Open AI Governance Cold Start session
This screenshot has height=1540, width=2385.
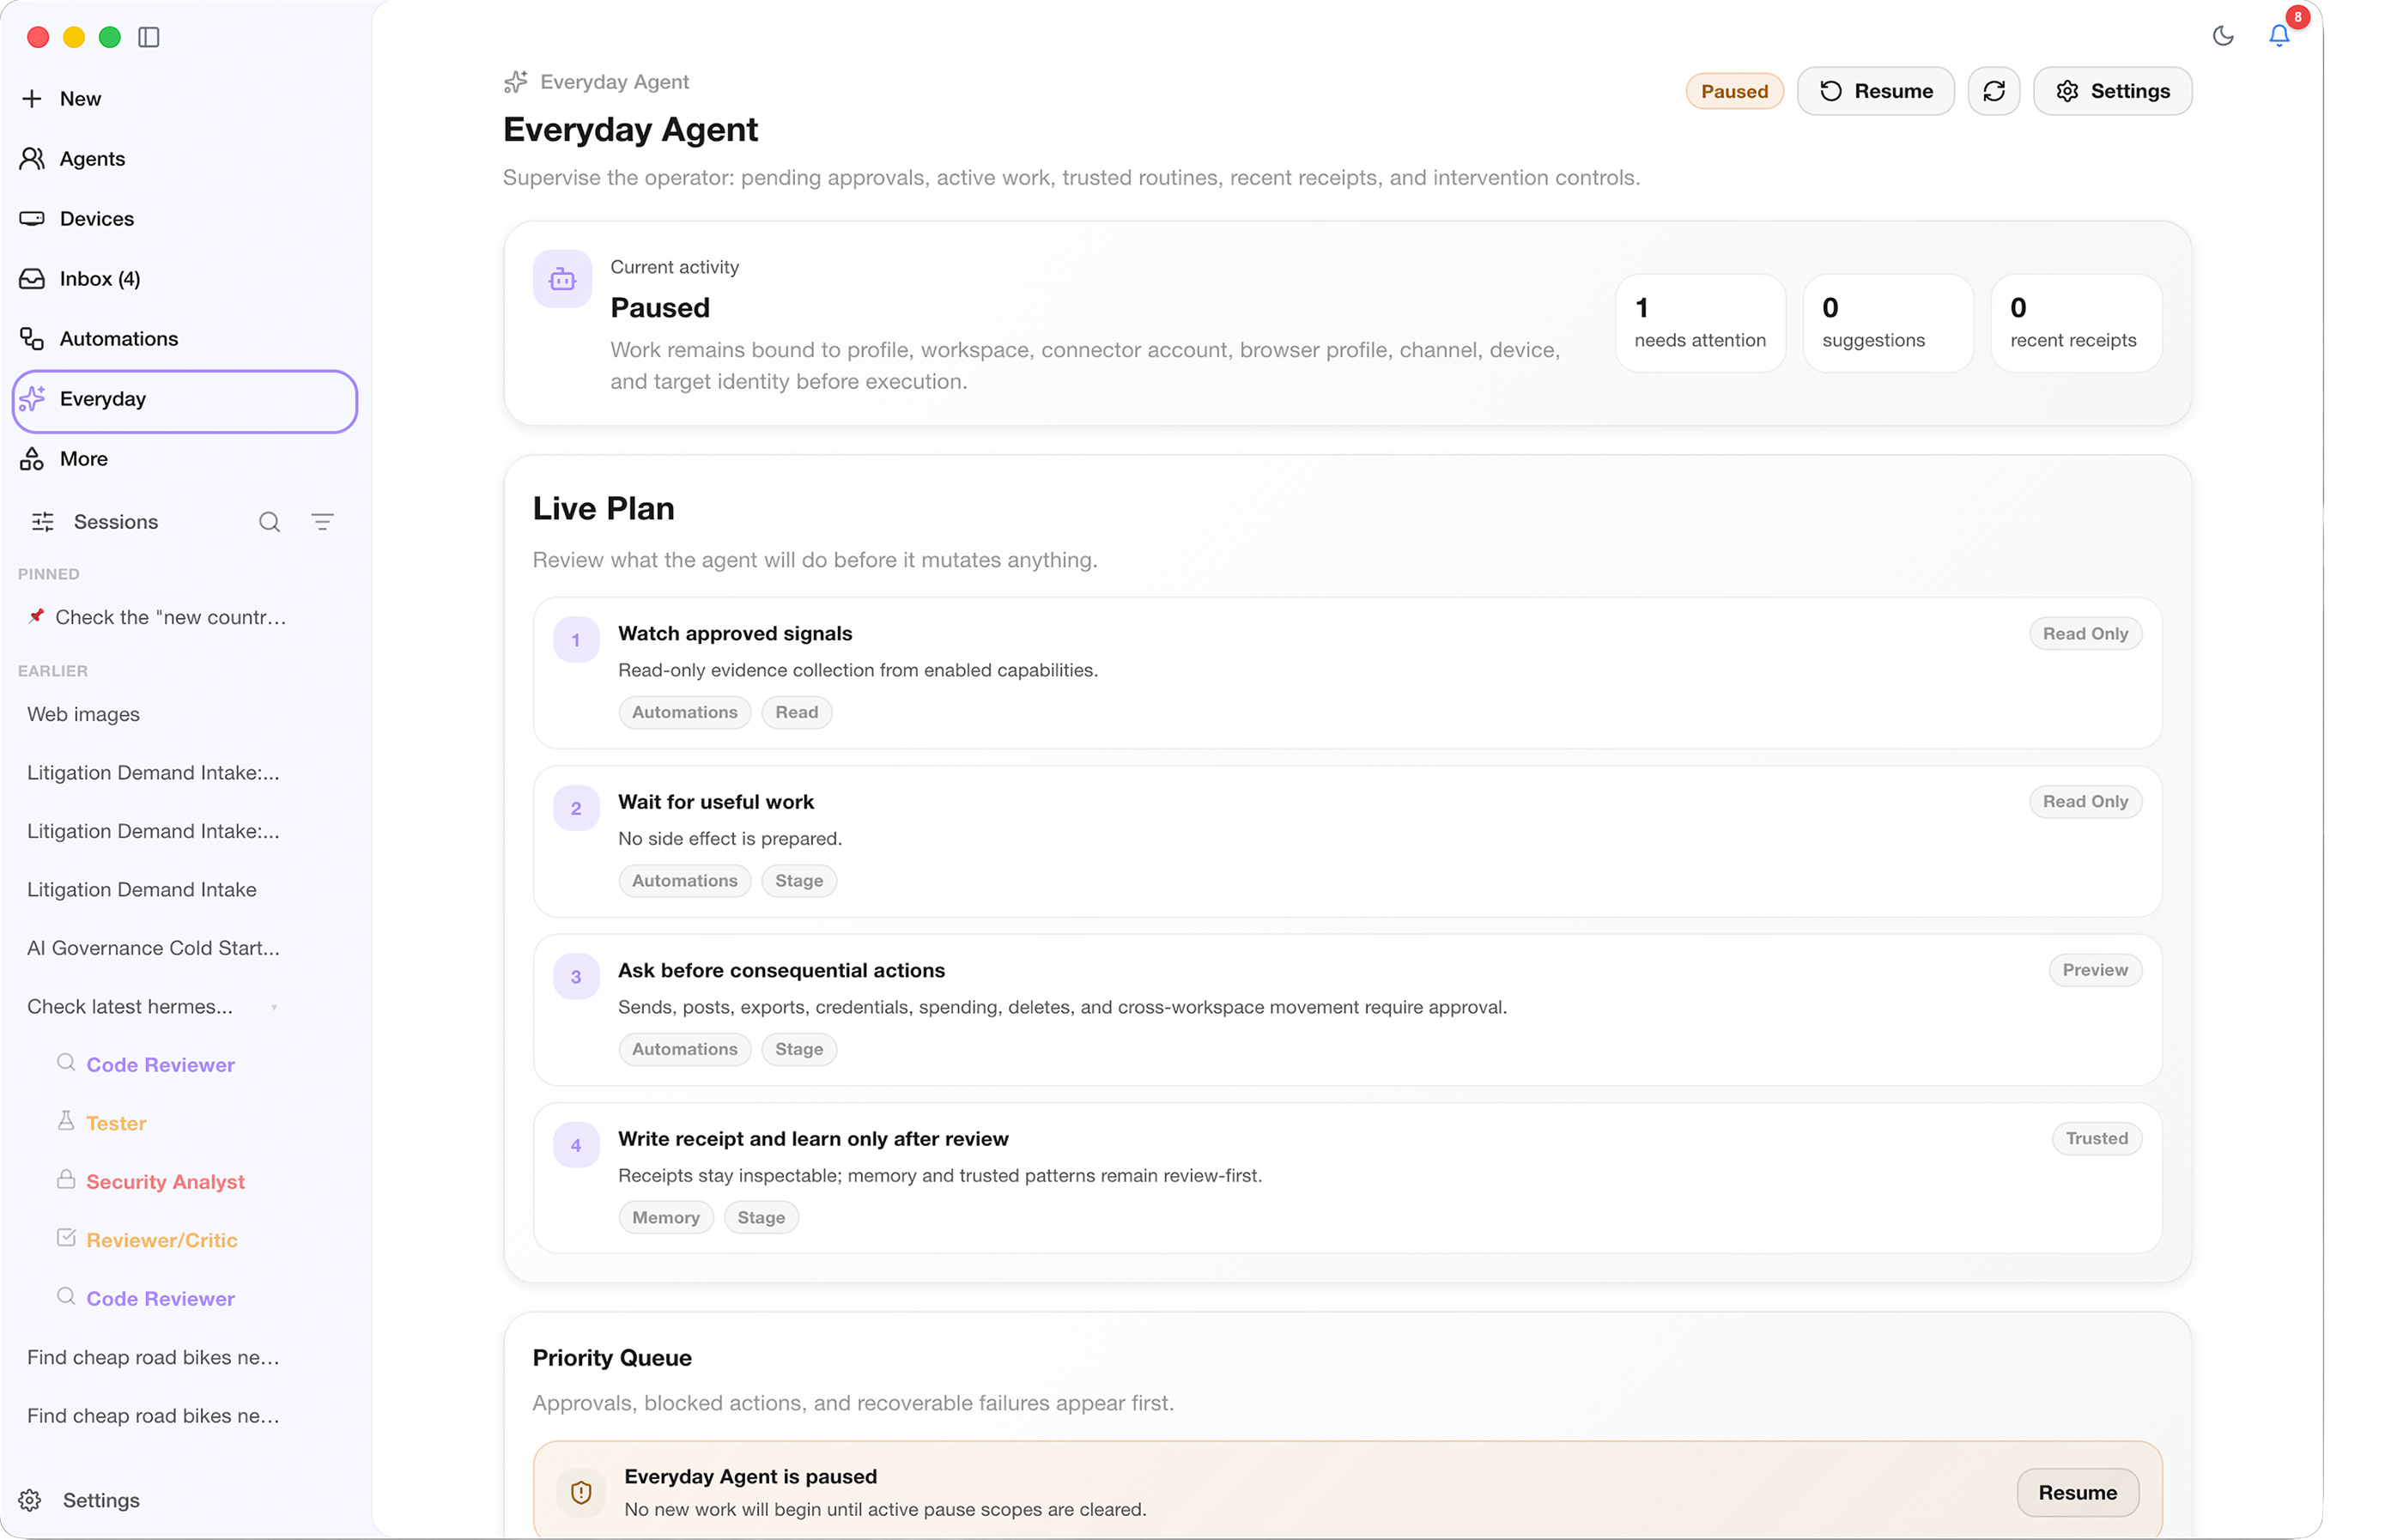click(x=153, y=948)
